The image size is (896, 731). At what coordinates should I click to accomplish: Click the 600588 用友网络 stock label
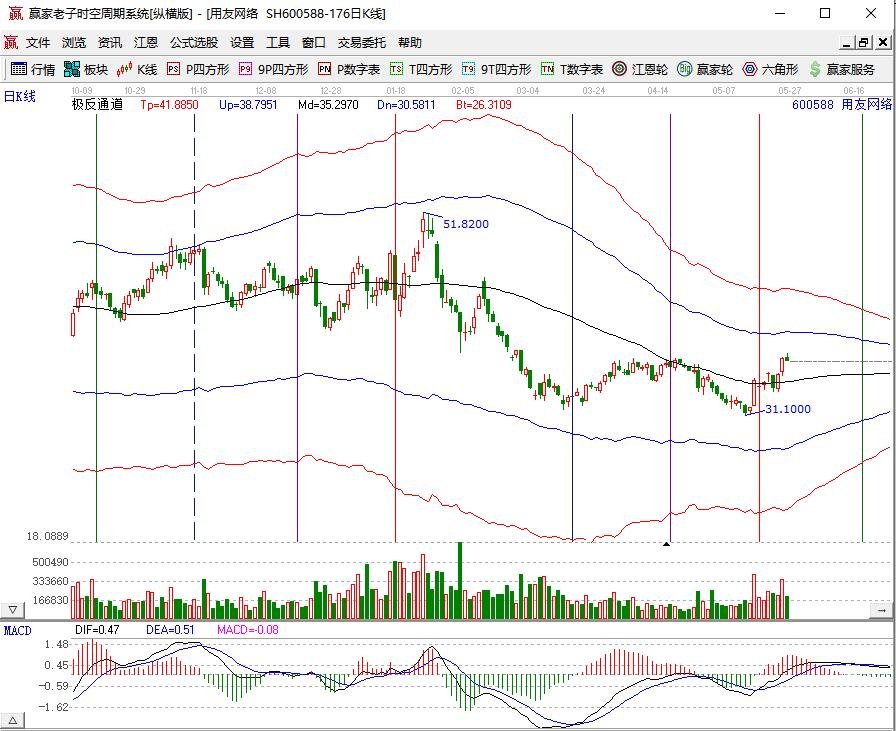(x=842, y=104)
